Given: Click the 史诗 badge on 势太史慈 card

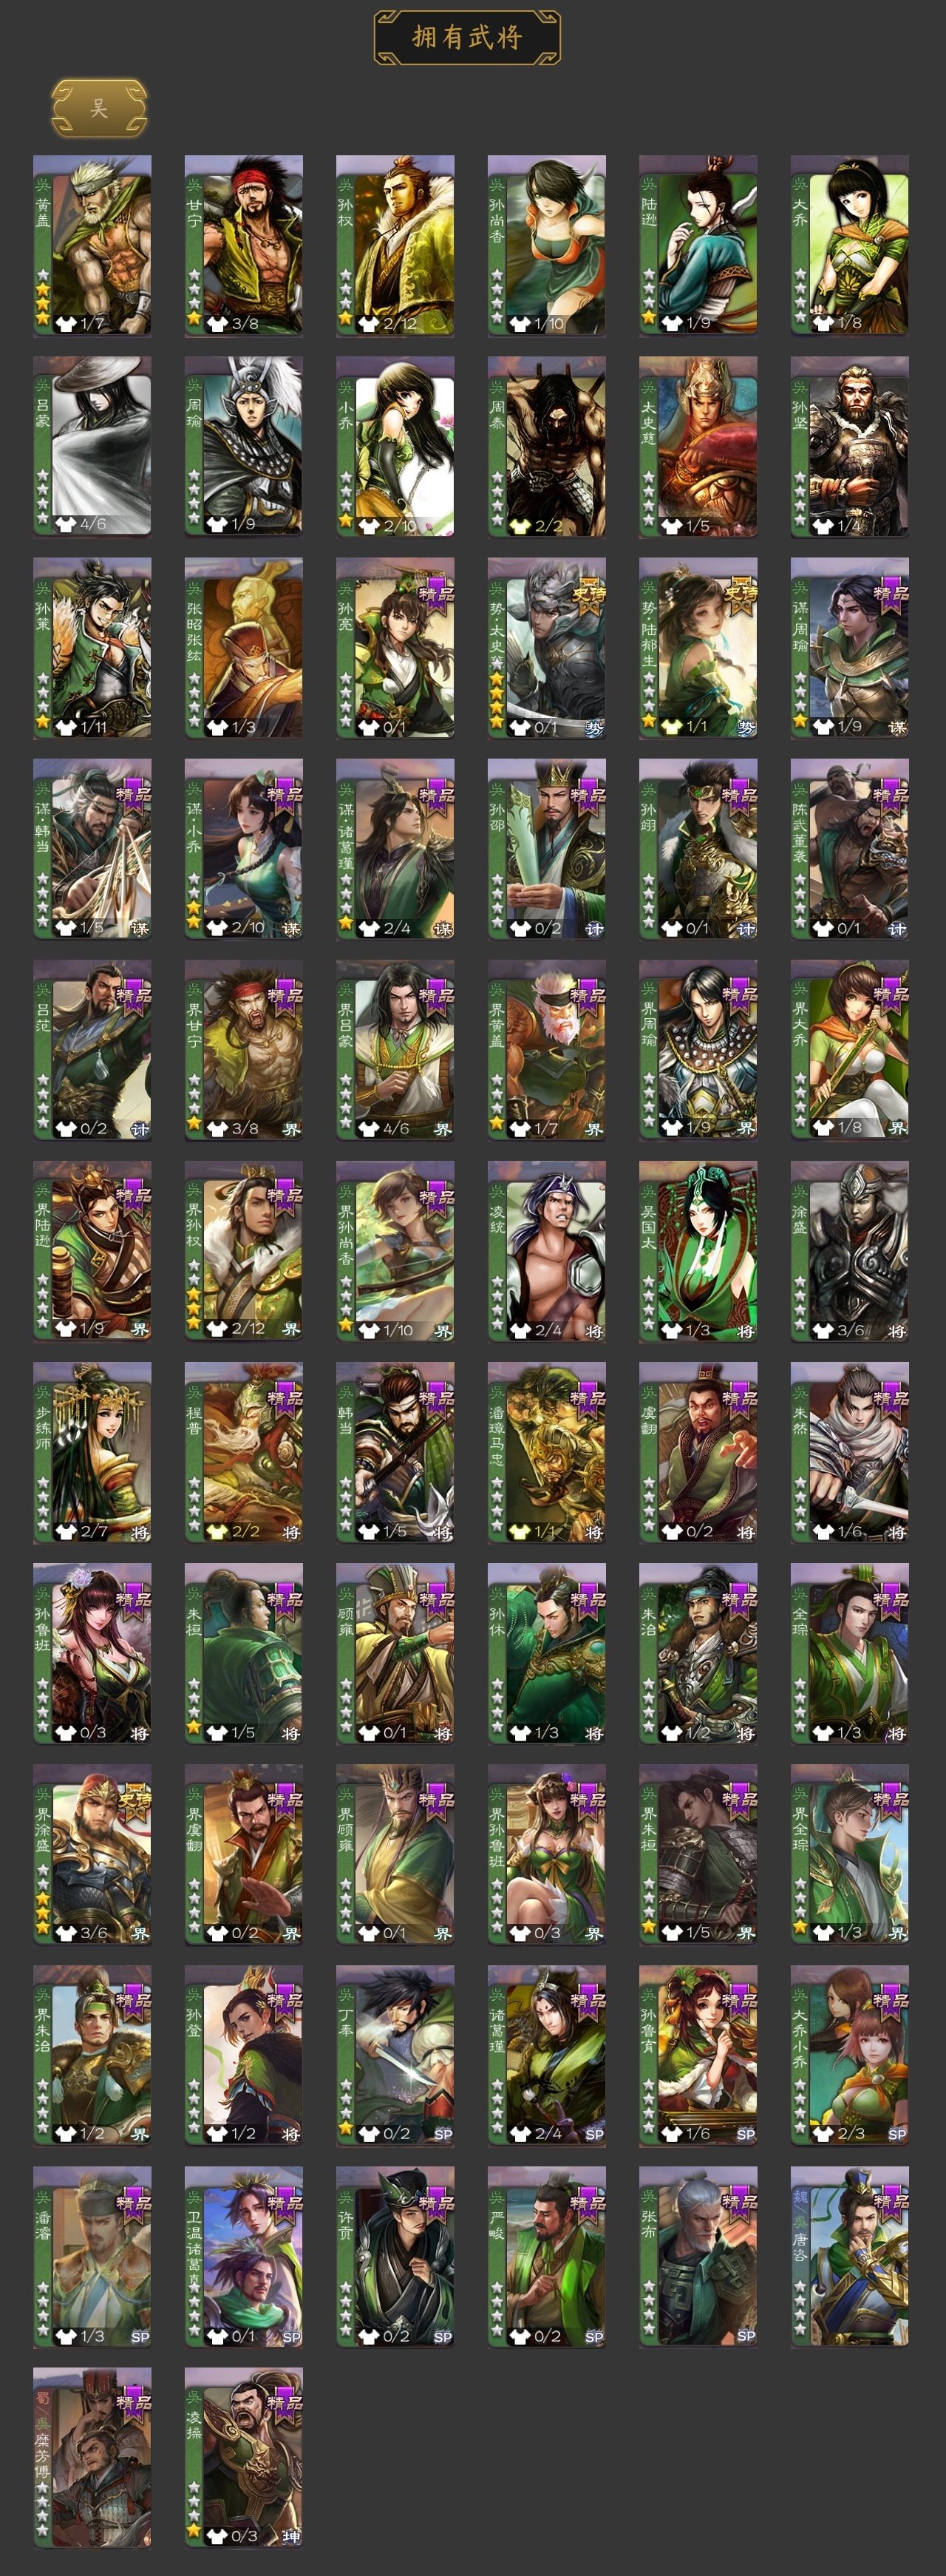Looking at the screenshot, I should (588, 593).
